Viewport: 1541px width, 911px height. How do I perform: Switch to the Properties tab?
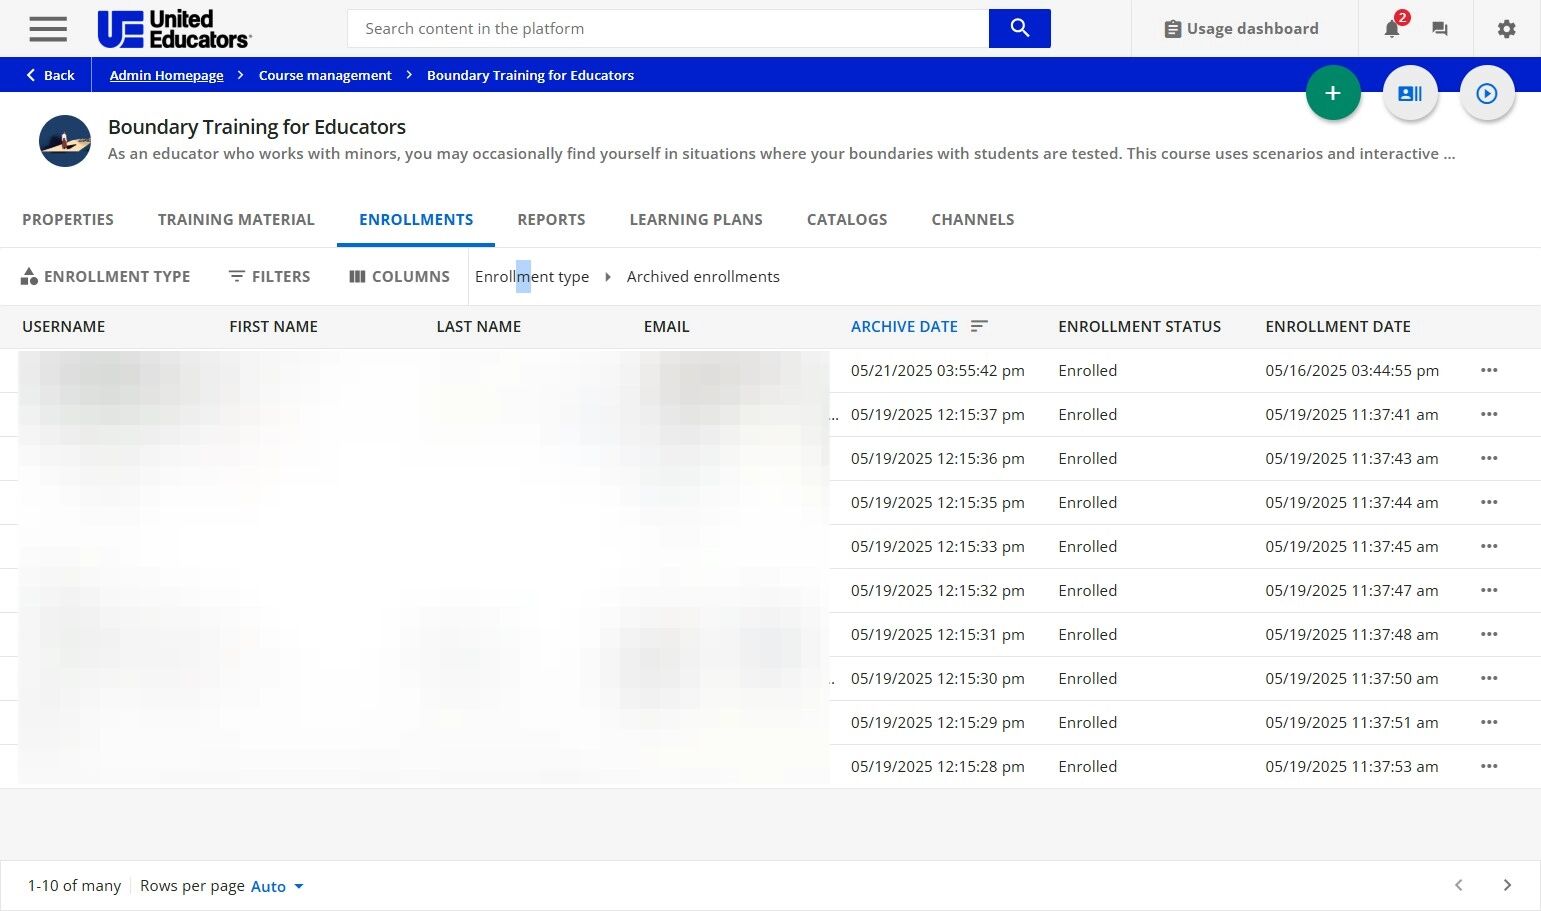(x=68, y=220)
